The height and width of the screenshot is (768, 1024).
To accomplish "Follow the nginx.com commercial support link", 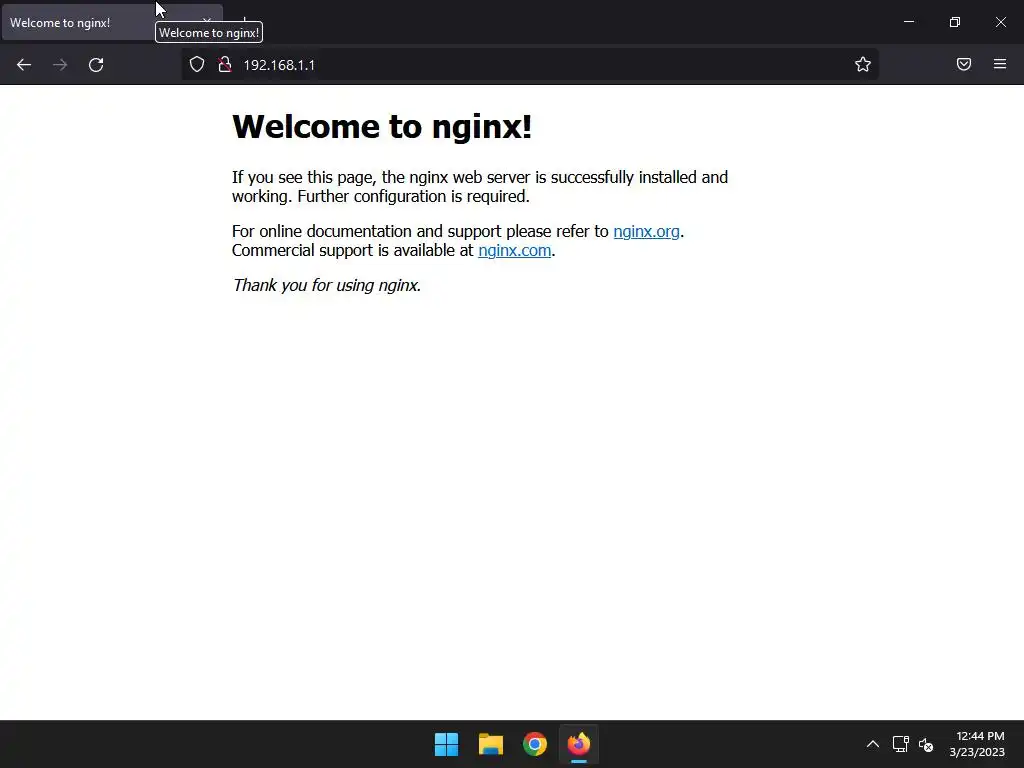I will tap(515, 250).
